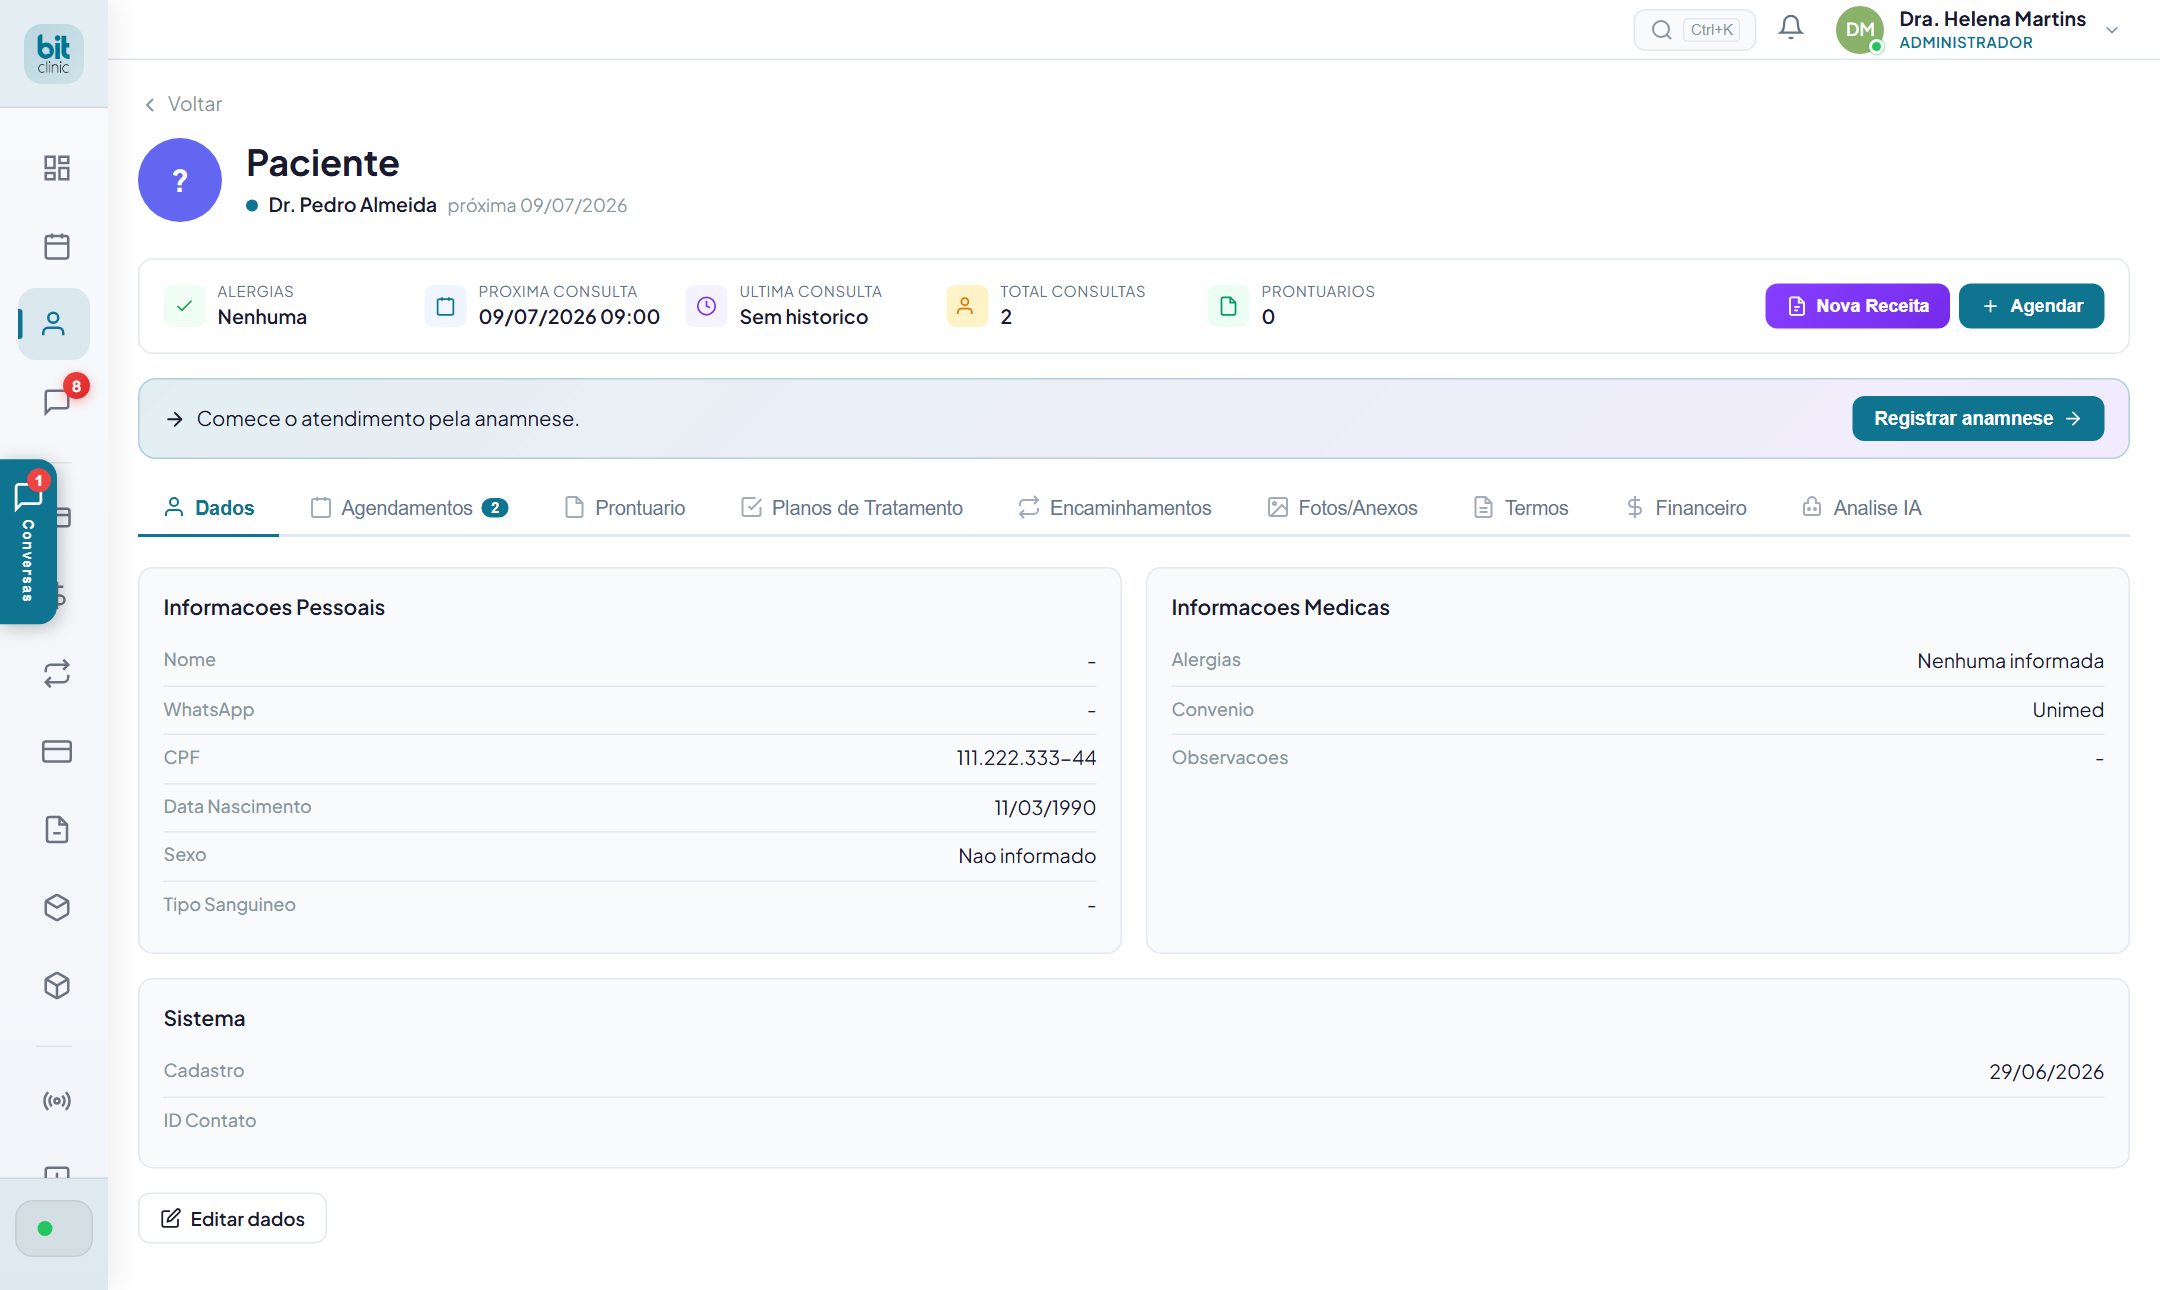The image size is (2160, 1290).
Task: Select the patients person icon in sidebar
Action: pyautogui.click(x=54, y=324)
